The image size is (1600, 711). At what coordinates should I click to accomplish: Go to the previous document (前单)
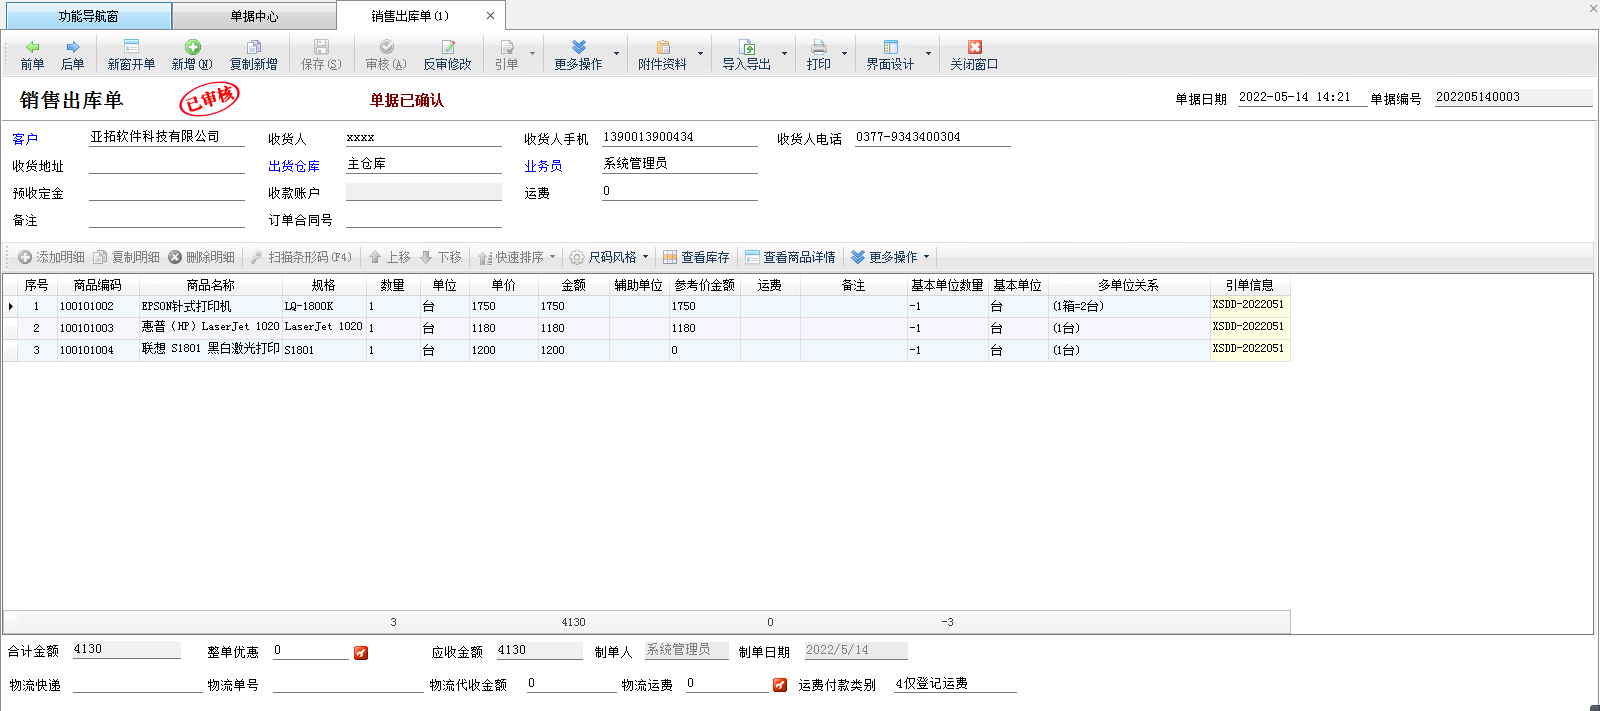[32, 54]
